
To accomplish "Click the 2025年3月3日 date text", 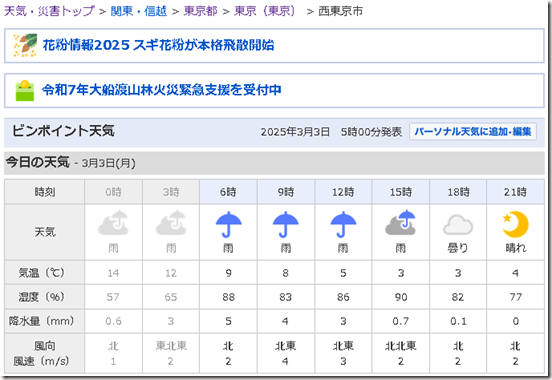I will coord(295,132).
